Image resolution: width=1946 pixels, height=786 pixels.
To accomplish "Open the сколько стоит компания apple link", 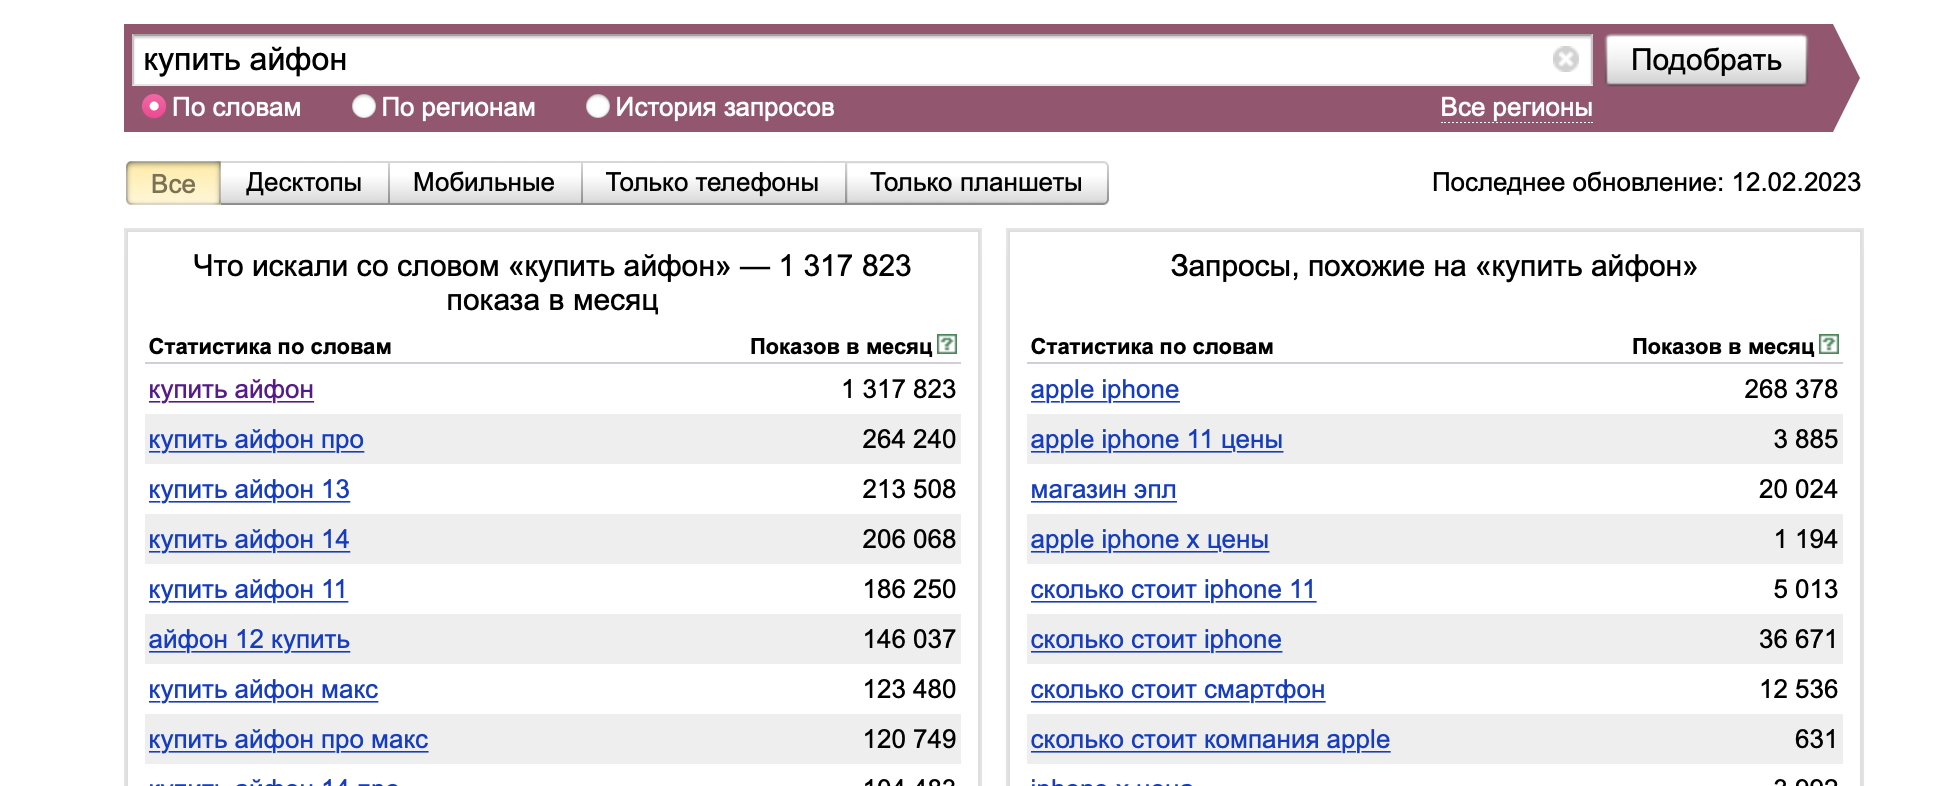I will click(1210, 739).
